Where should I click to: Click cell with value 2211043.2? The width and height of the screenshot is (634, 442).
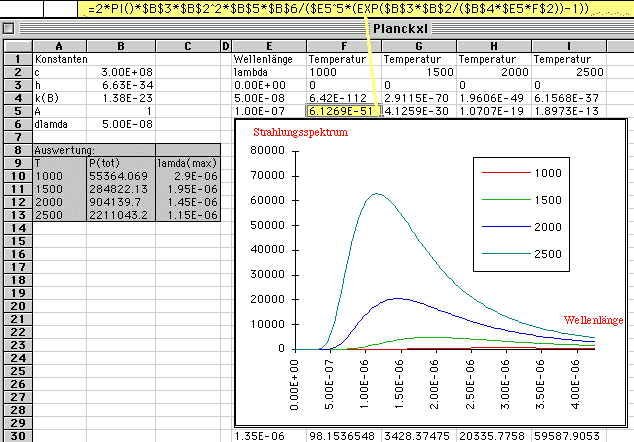[121, 215]
